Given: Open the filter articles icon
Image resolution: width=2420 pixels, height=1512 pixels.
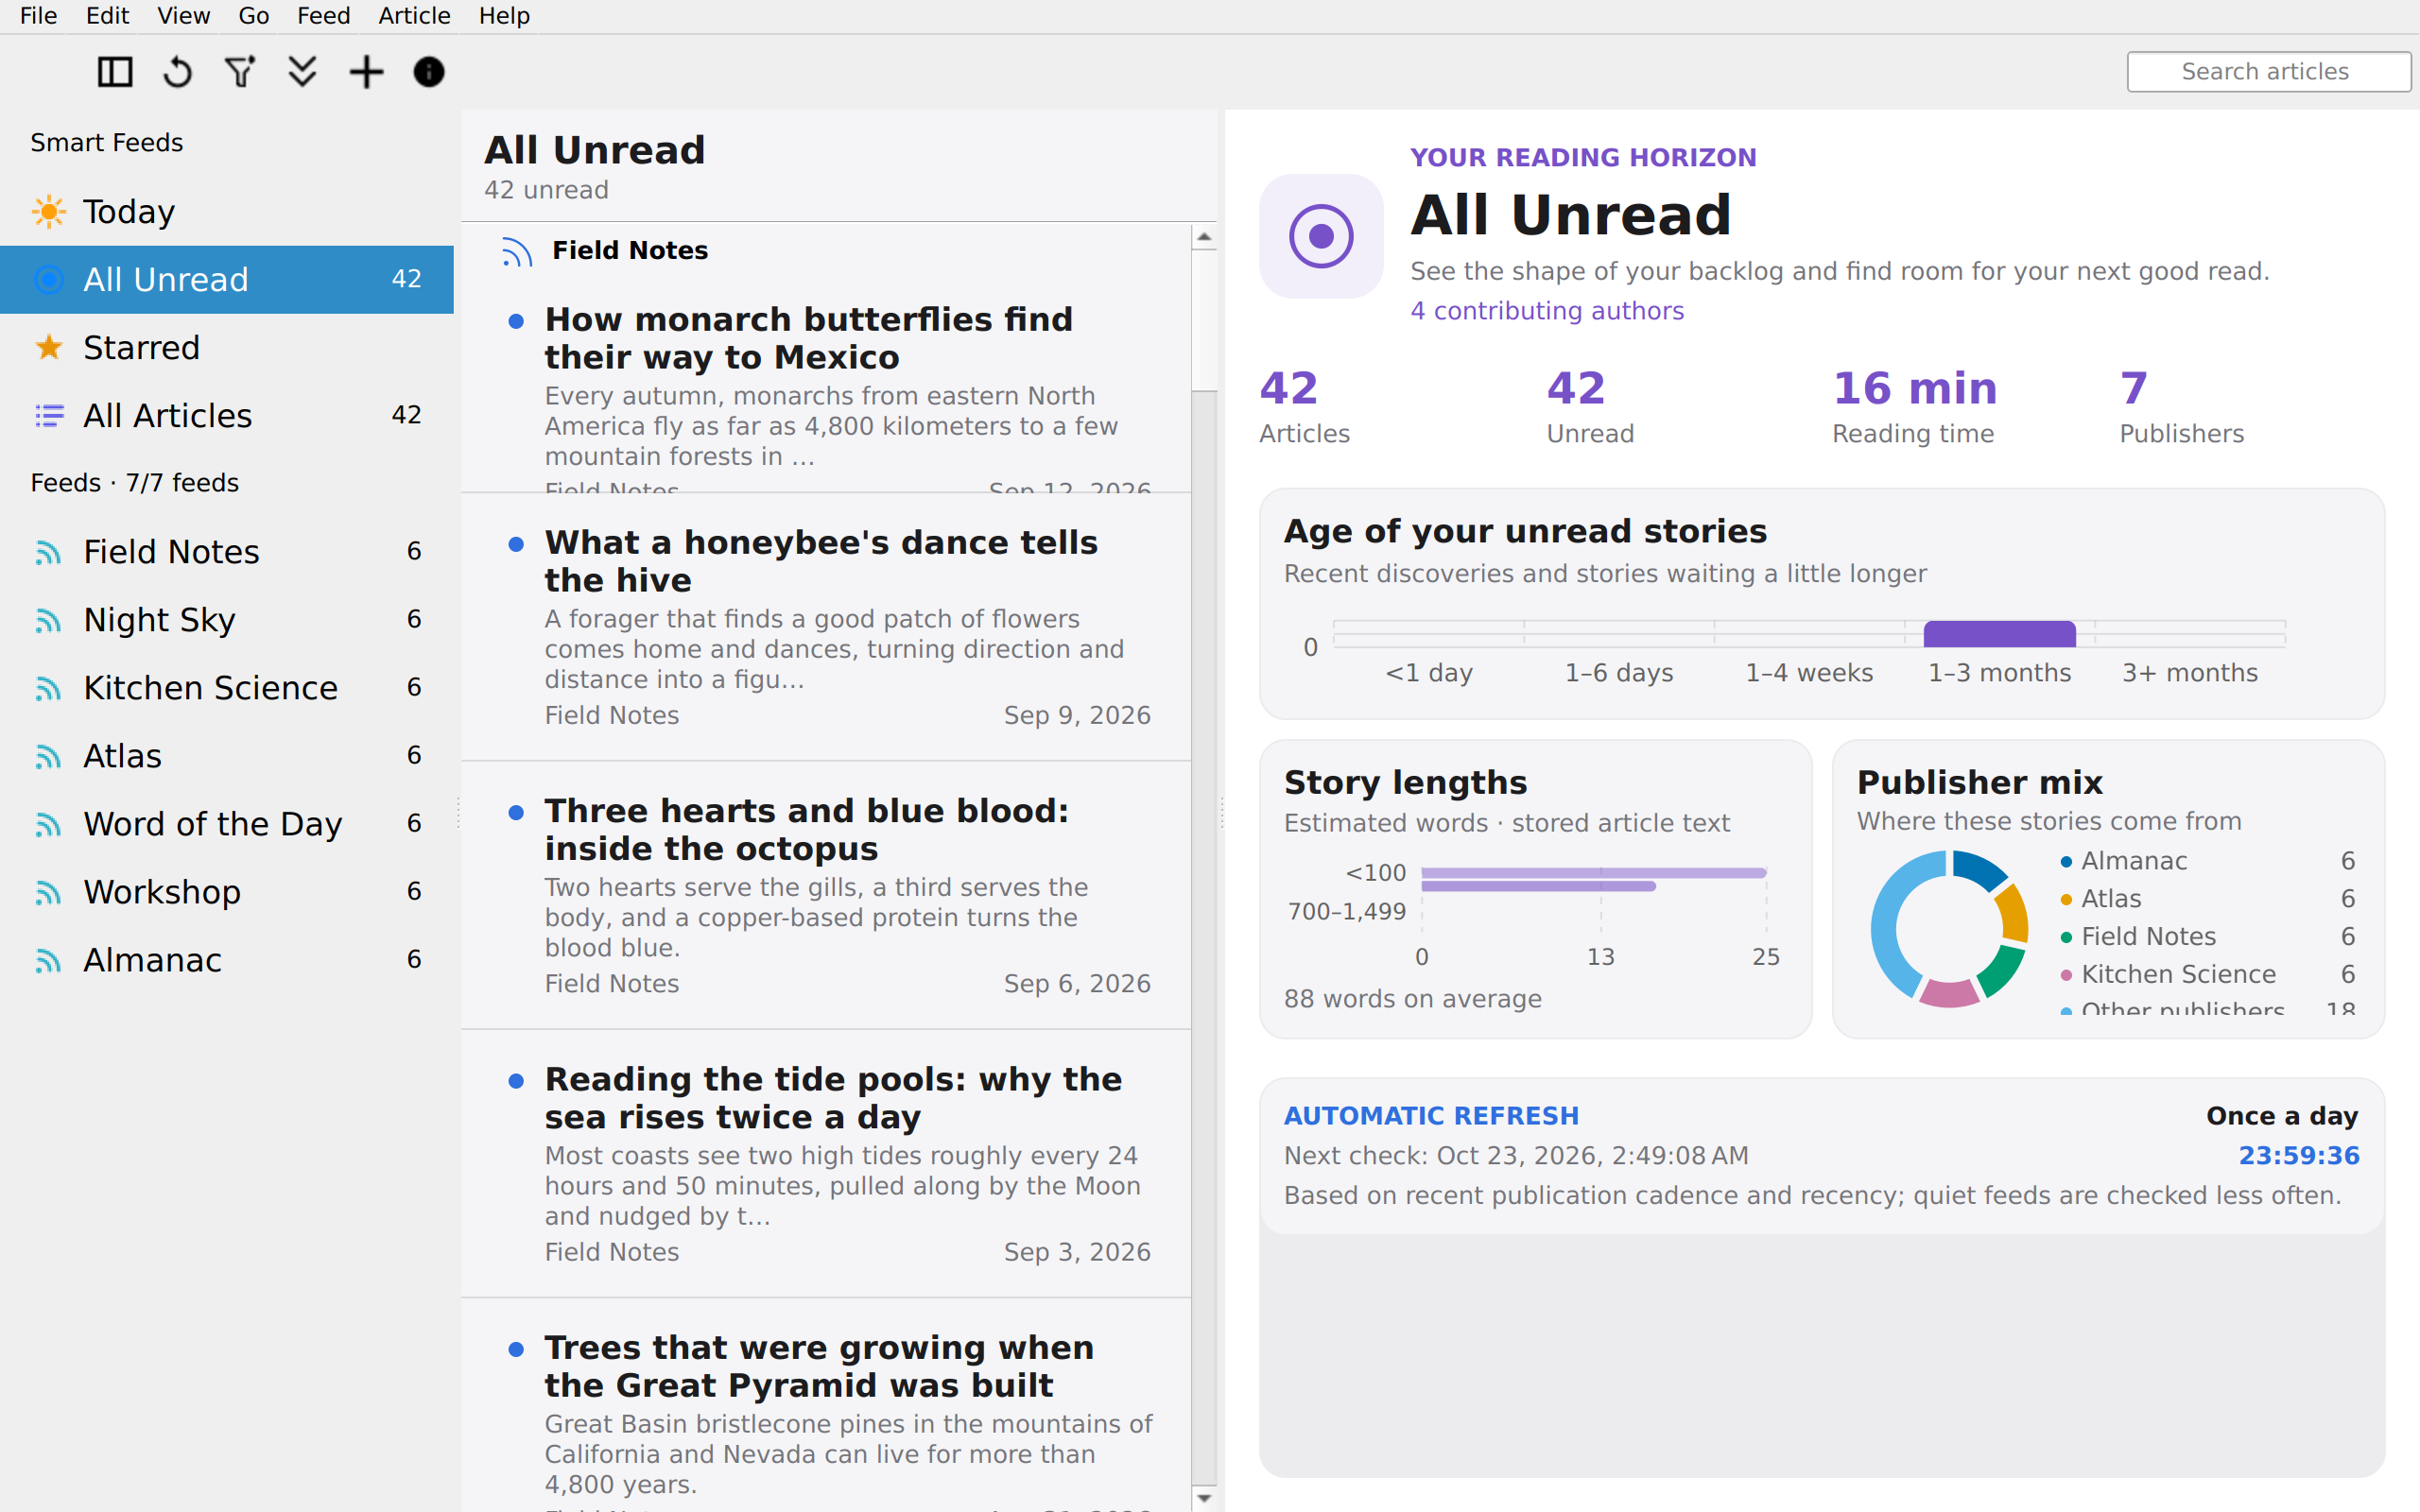Looking at the screenshot, I should click(240, 72).
